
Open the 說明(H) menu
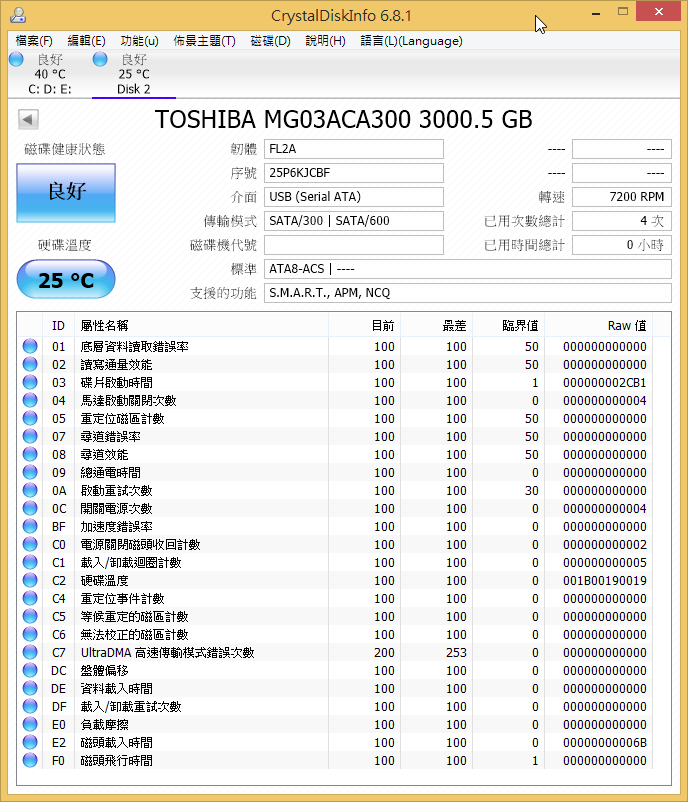tap(325, 41)
